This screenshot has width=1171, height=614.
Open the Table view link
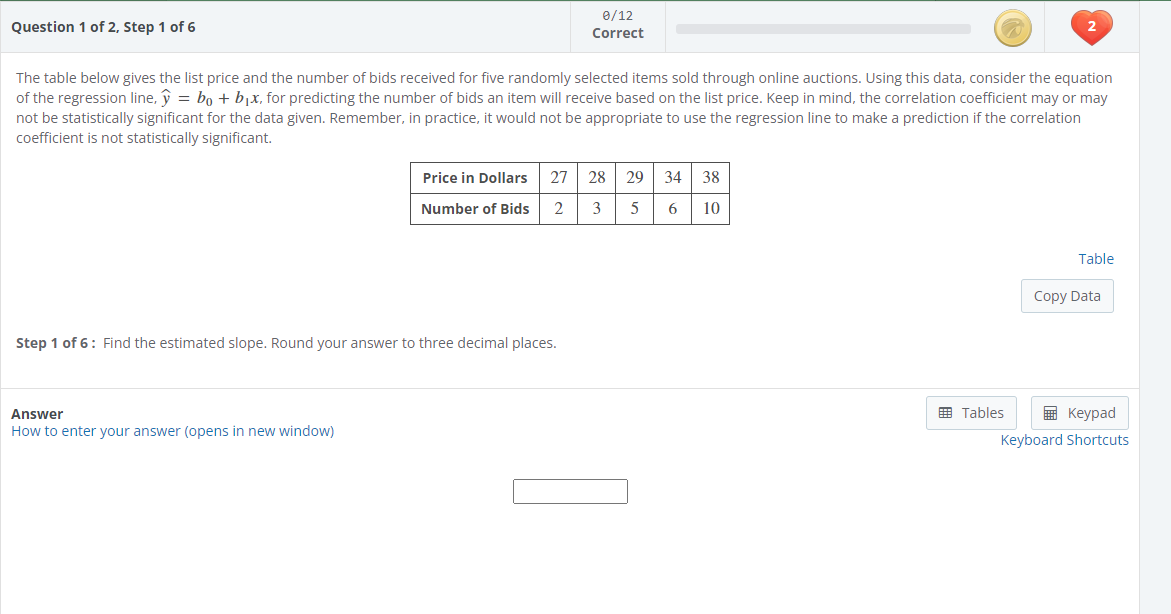(x=1096, y=258)
